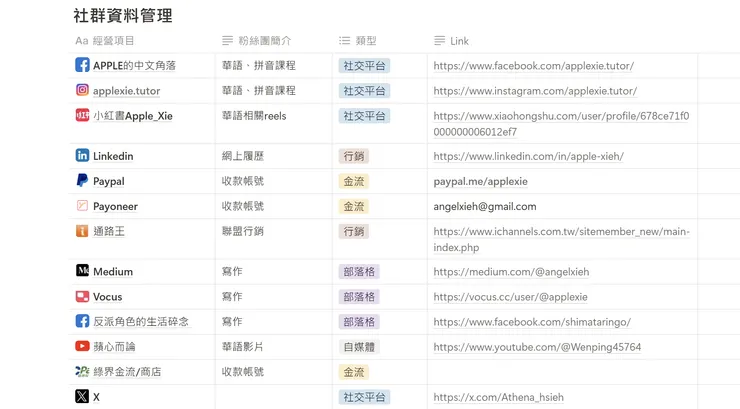Click the 部落格 tag in the Medium row

point(359,272)
